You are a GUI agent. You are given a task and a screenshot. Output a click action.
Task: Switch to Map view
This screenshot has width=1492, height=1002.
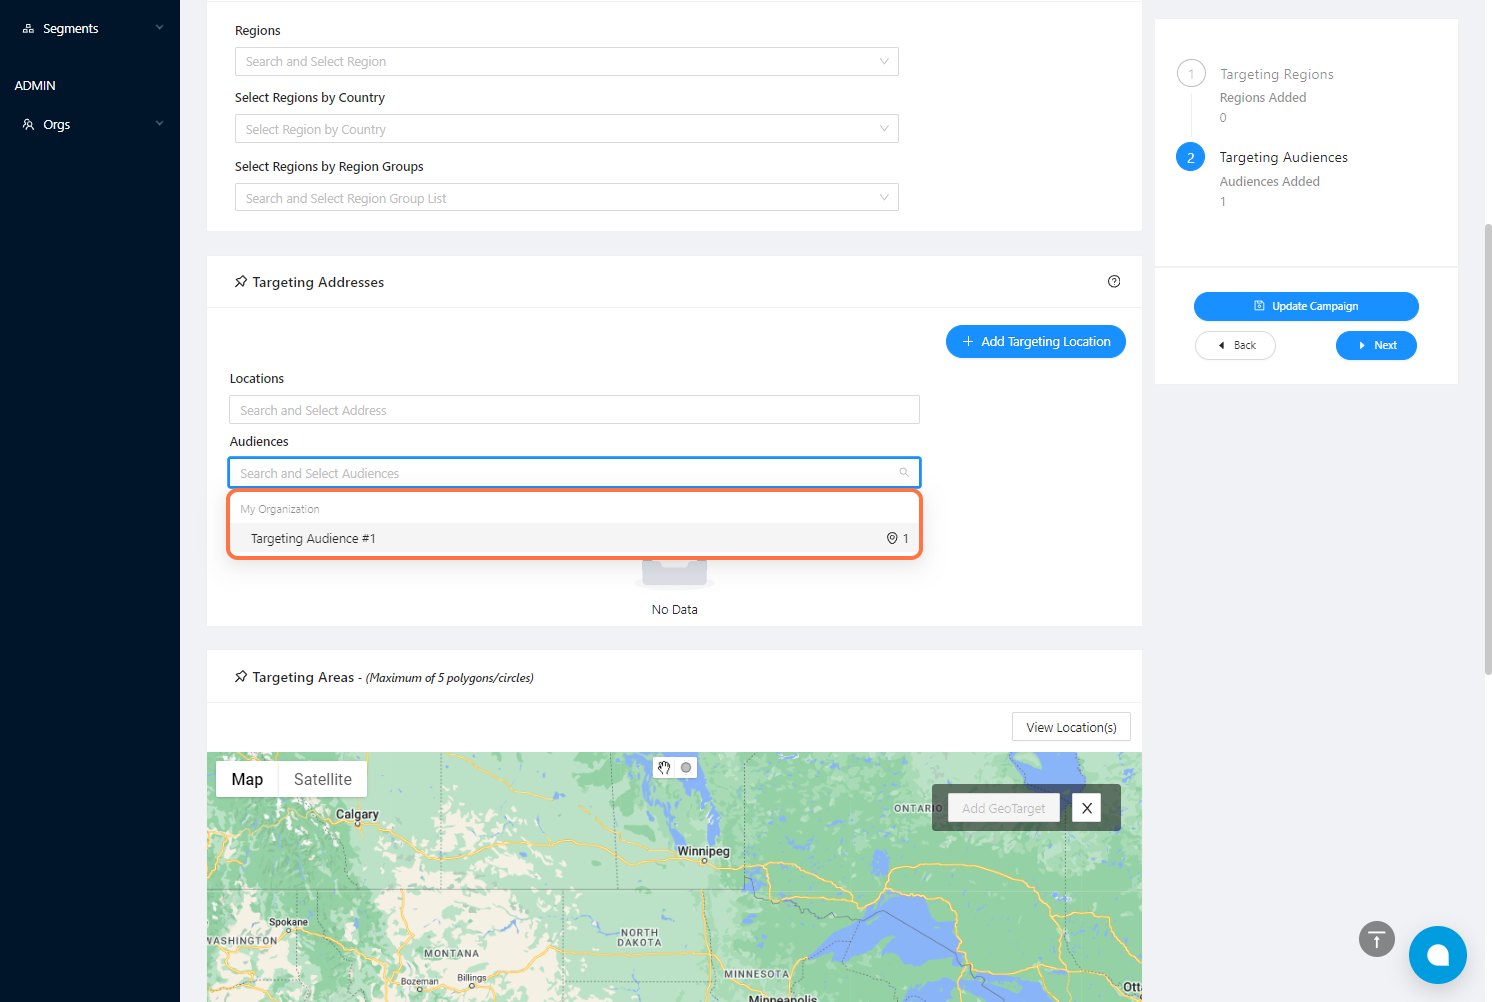247,779
